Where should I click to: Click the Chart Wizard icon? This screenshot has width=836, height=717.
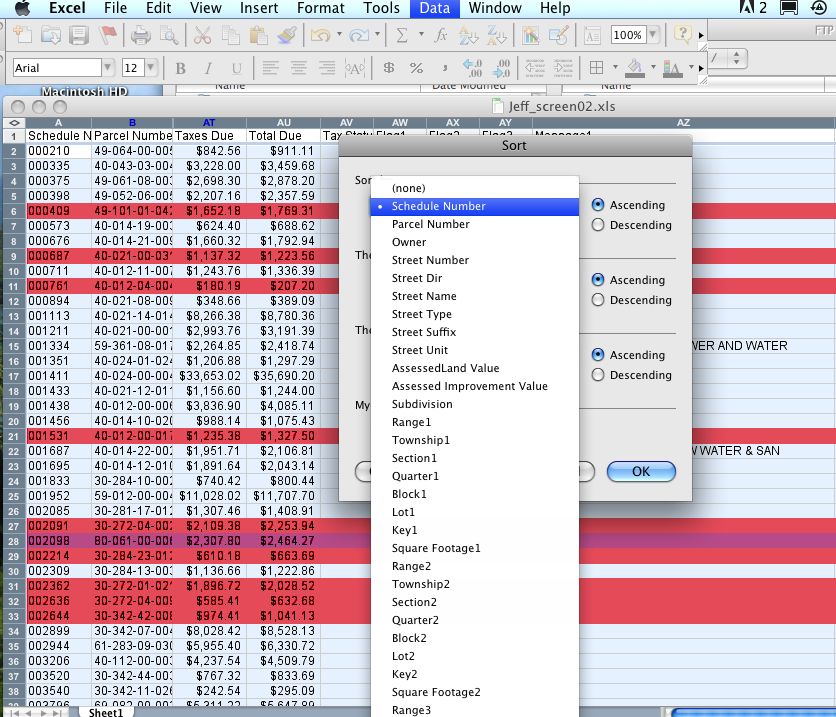530,35
